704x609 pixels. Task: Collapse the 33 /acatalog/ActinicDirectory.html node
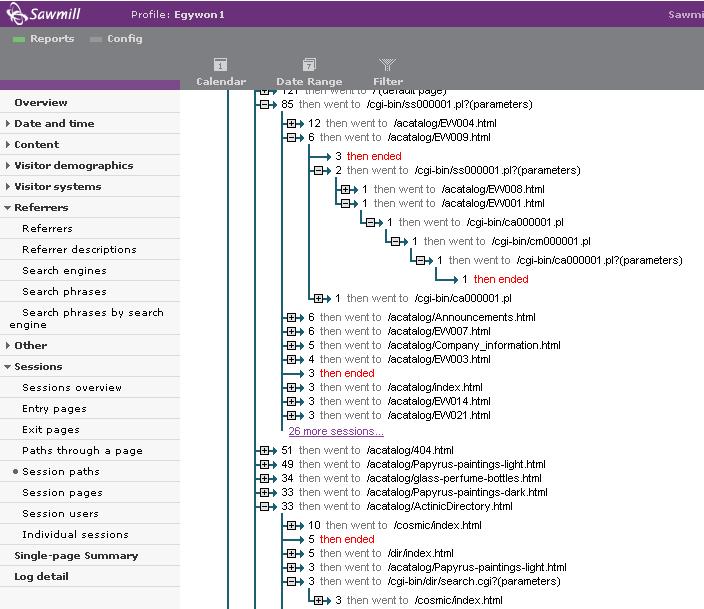[265, 506]
